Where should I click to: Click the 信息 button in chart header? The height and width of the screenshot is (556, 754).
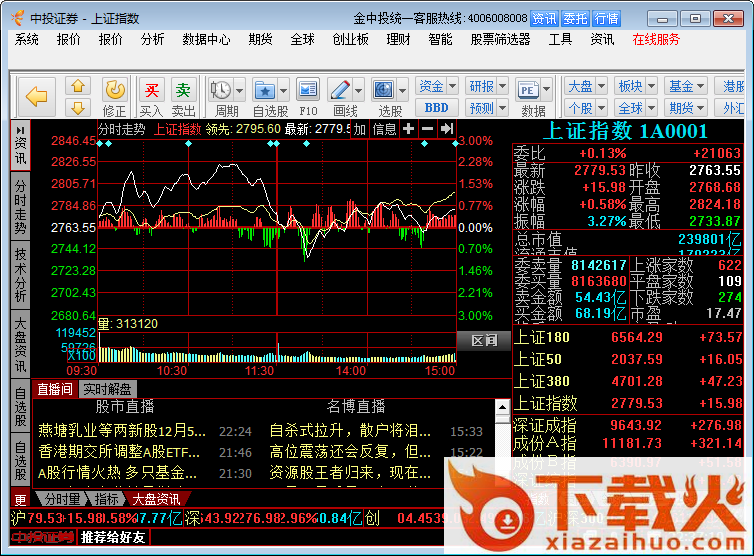[384, 129]
